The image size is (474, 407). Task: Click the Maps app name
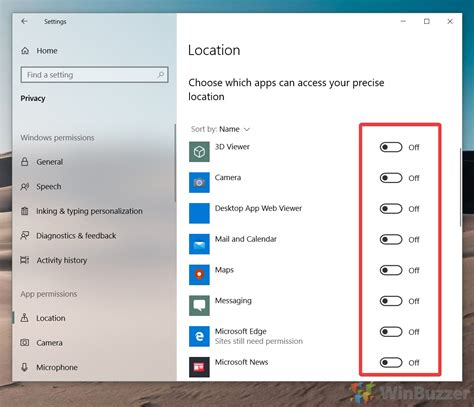[x=224, y=270]
